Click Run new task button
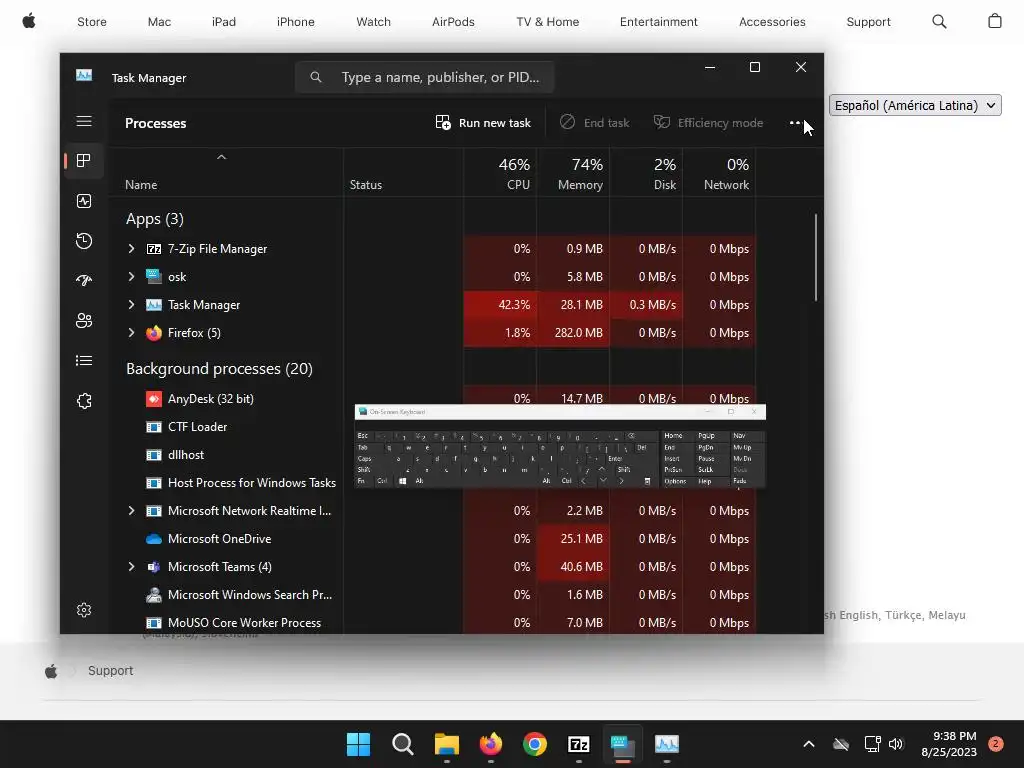The height and width of the screenshot is (768, 1024). (x=483, y=122)
